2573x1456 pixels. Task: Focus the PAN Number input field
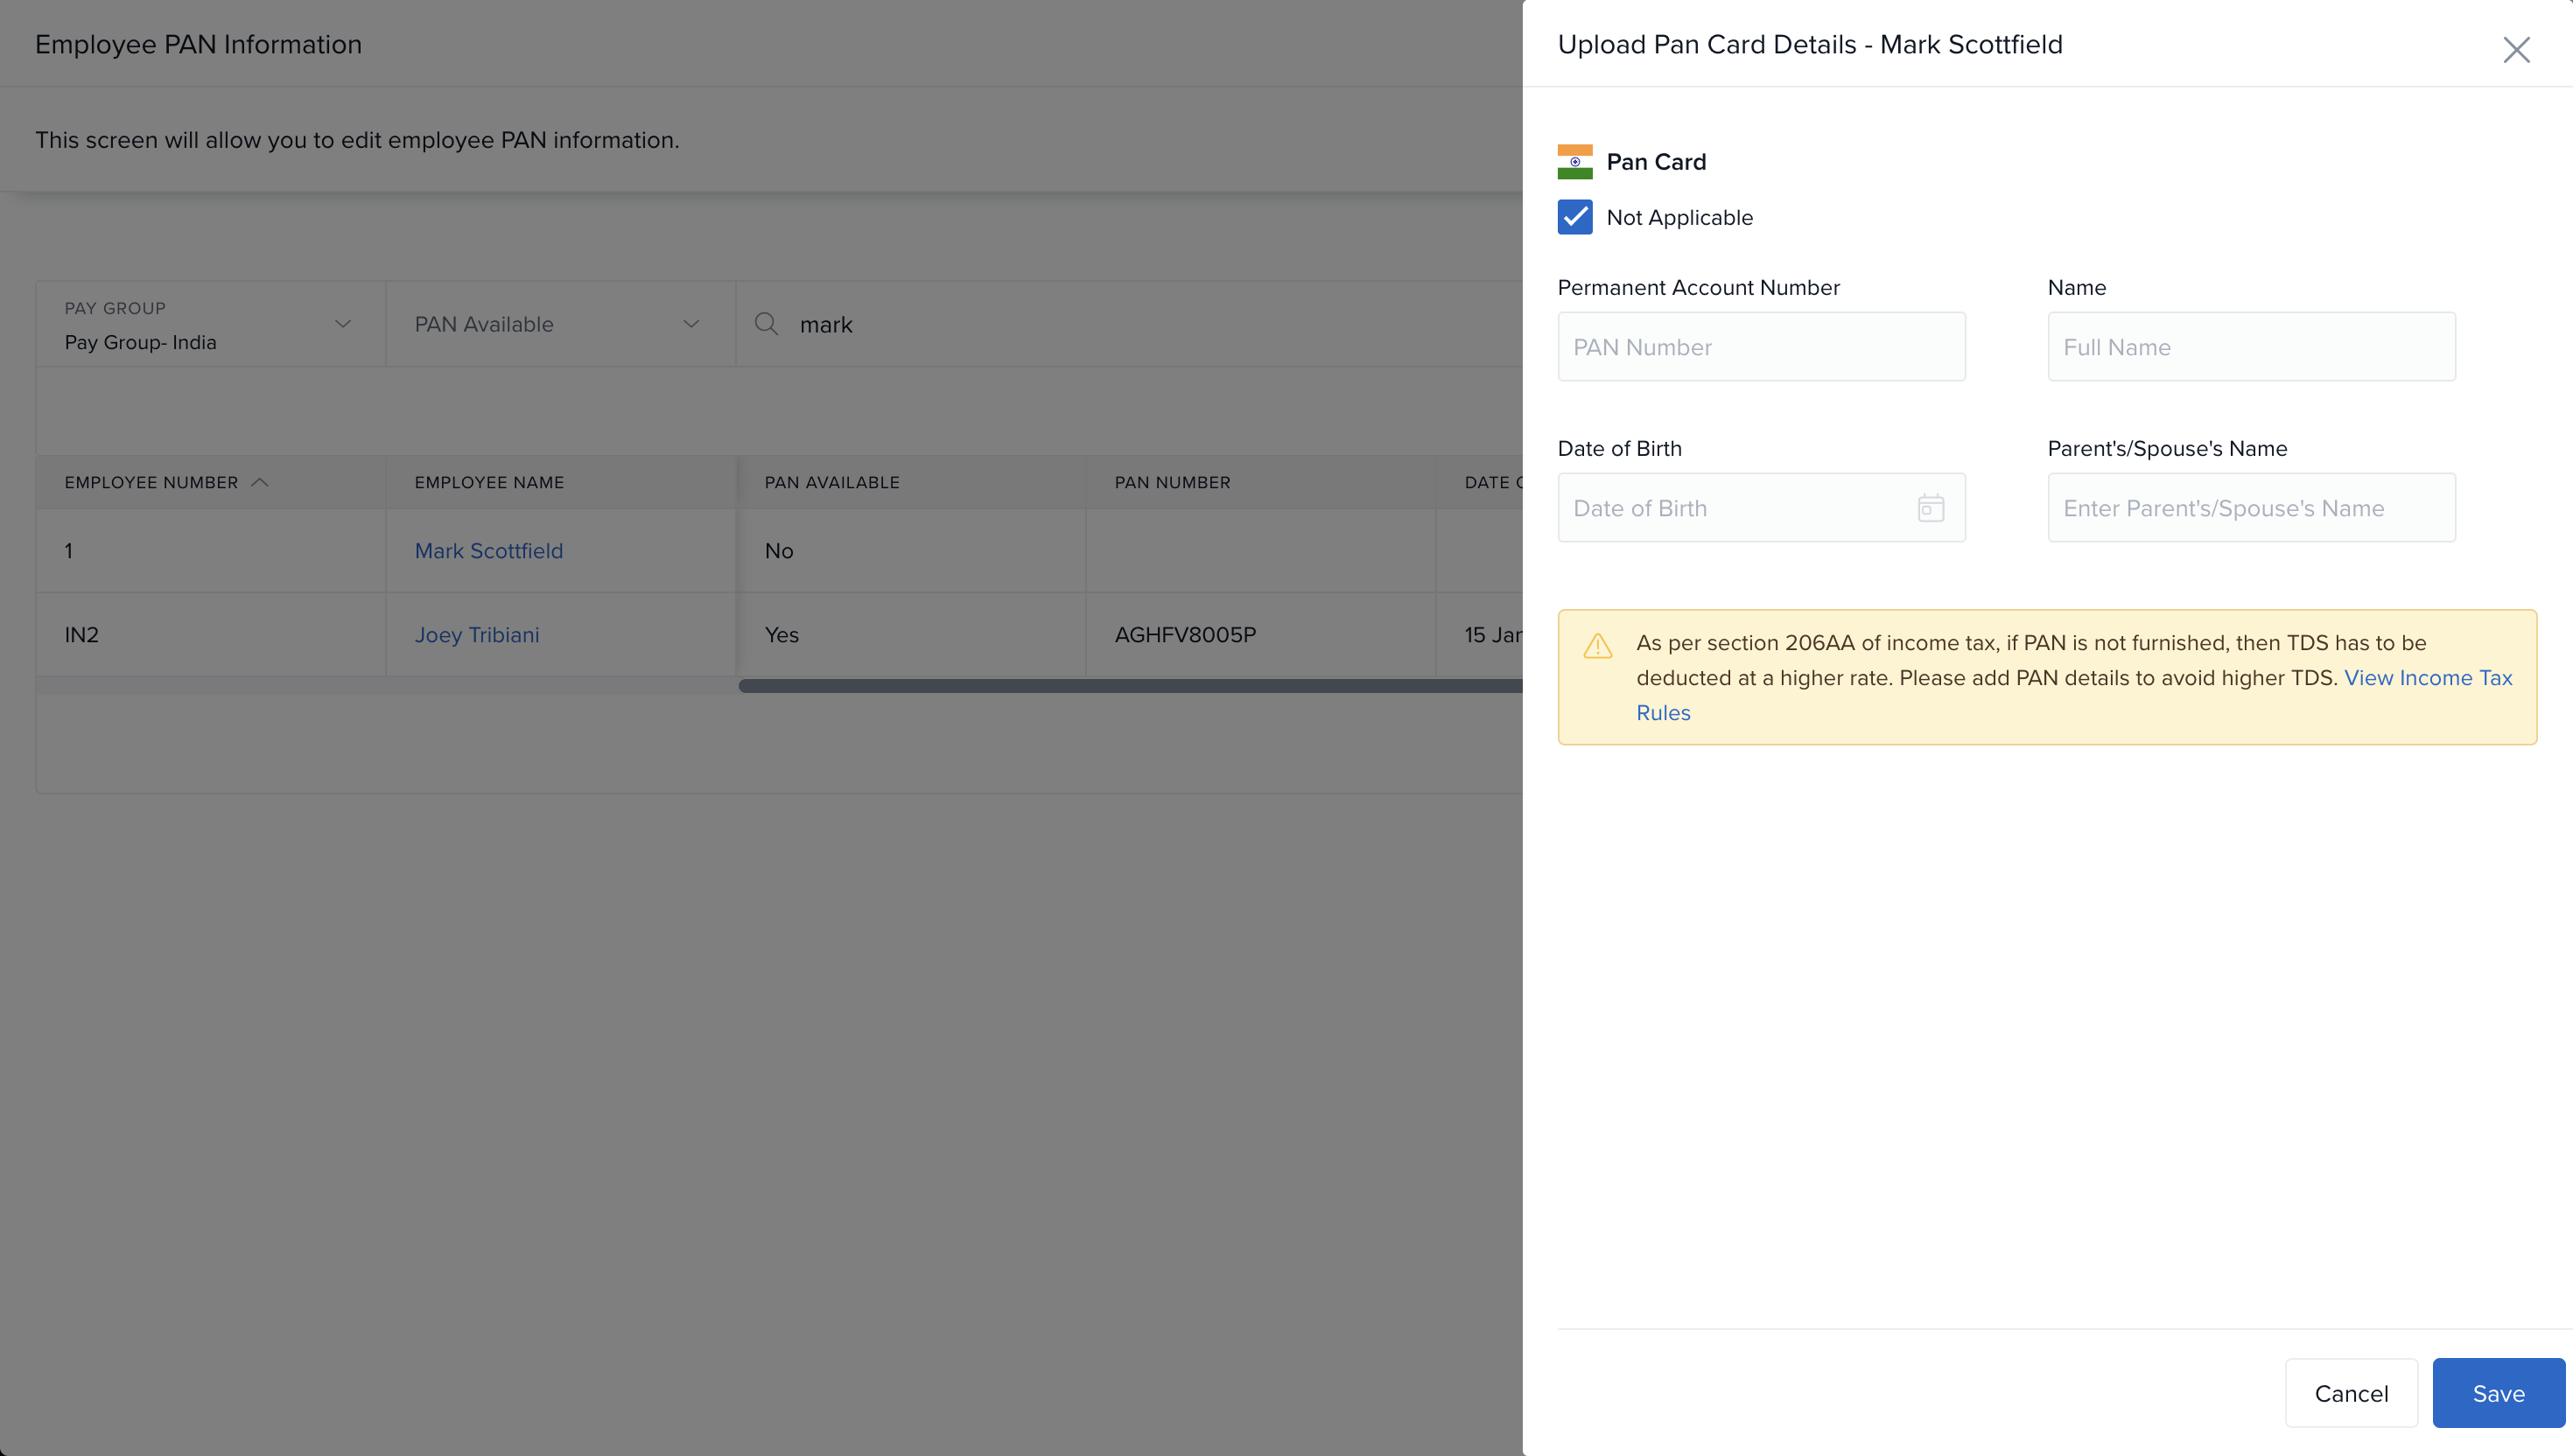tap(1761, 347)
